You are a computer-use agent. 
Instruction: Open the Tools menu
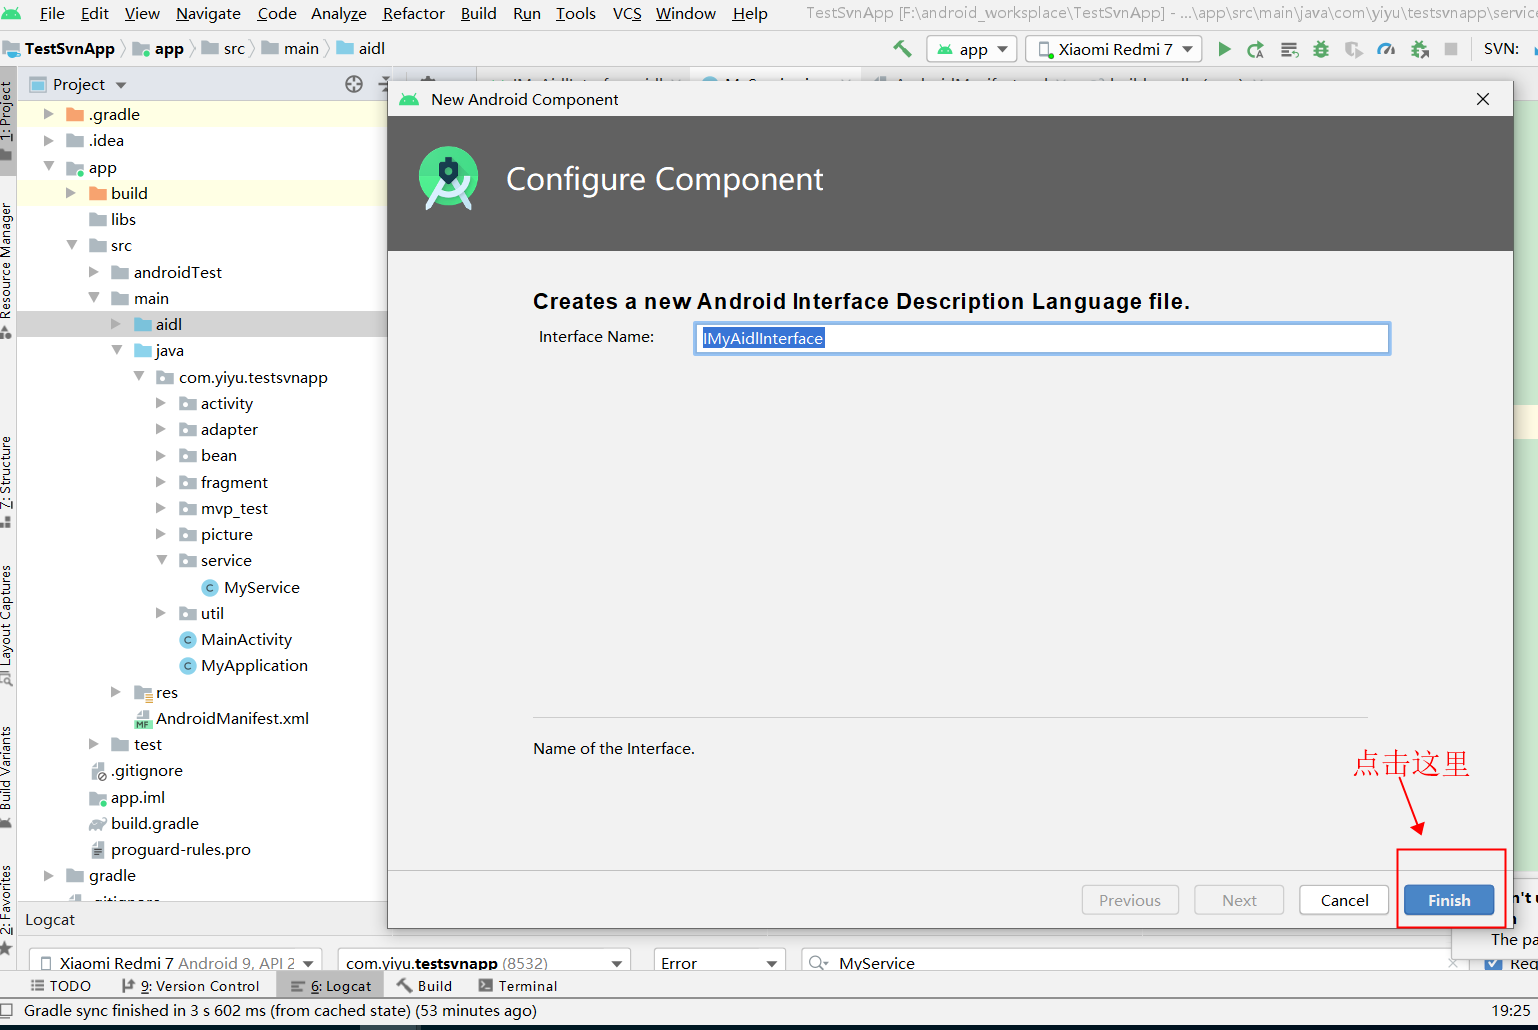[576, 14]
